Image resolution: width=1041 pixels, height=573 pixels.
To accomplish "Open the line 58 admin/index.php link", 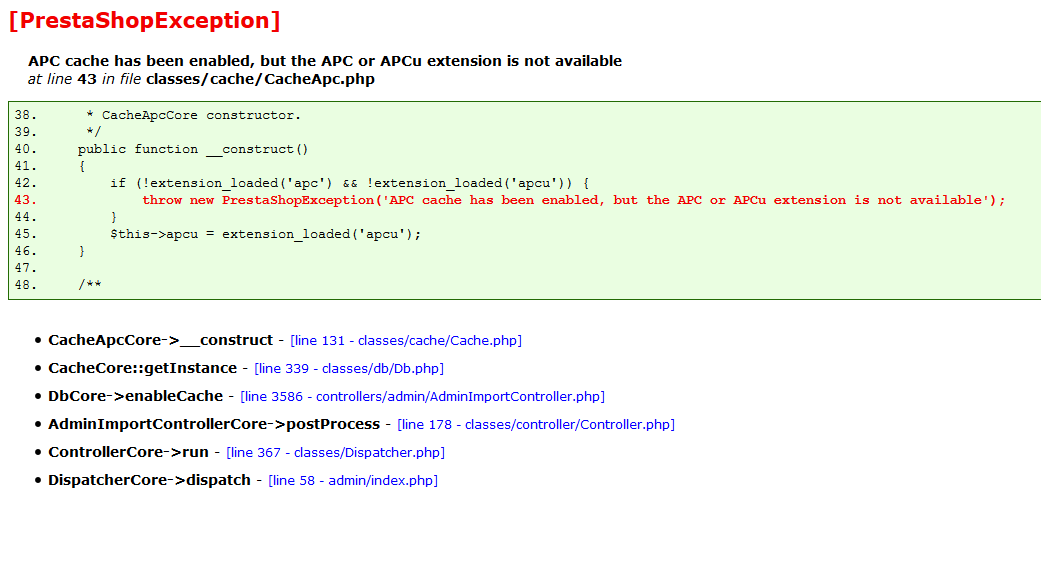I will 353,481.
